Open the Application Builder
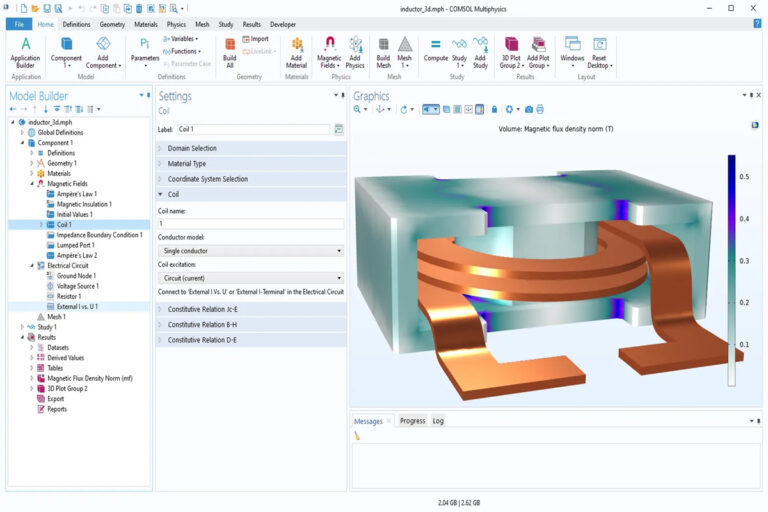Viewport: 768px width, 512px height. 25,52
